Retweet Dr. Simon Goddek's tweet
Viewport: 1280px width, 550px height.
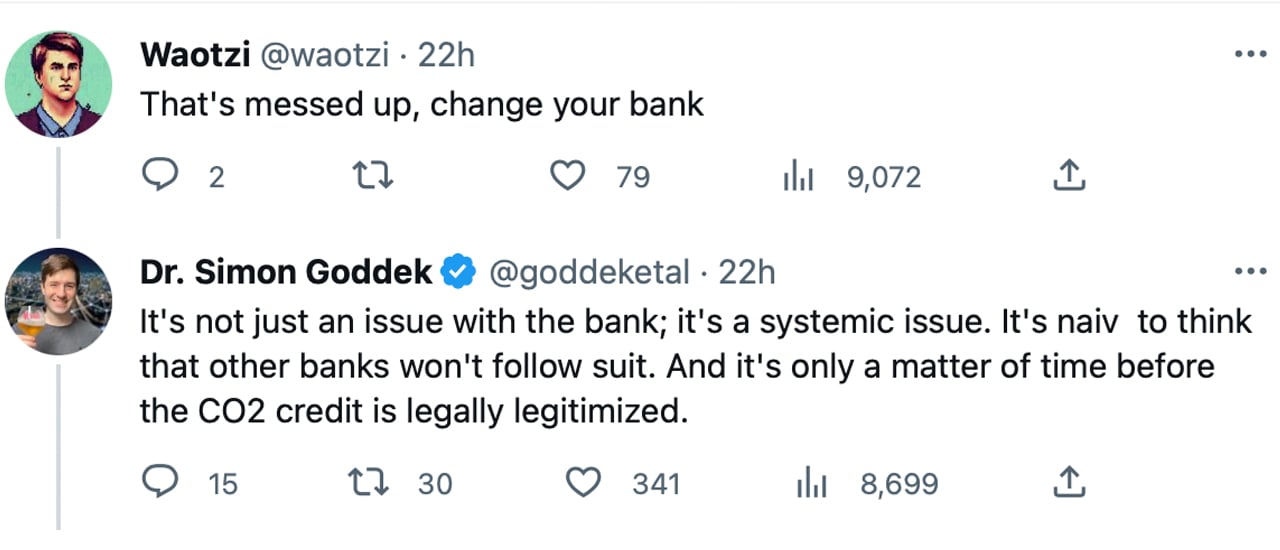click(x=374, y=485)
